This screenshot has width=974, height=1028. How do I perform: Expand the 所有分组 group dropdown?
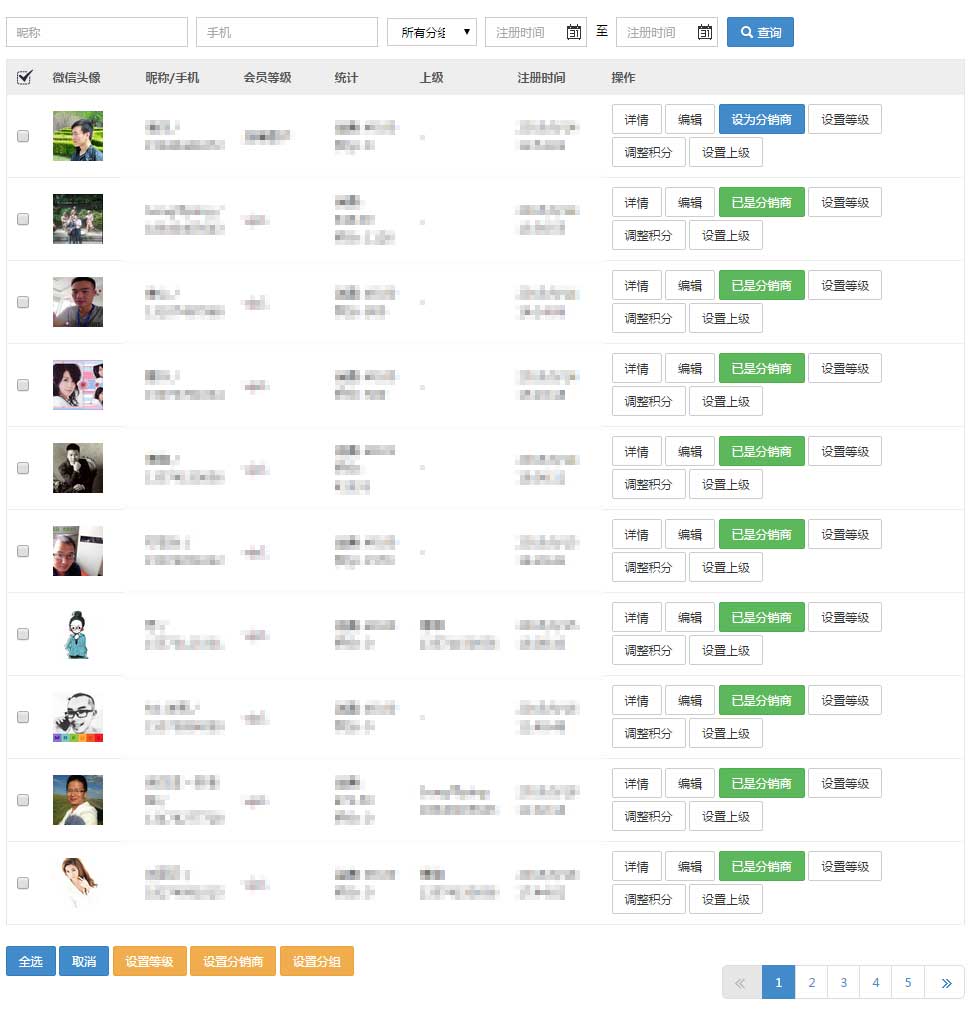[432, 33]
